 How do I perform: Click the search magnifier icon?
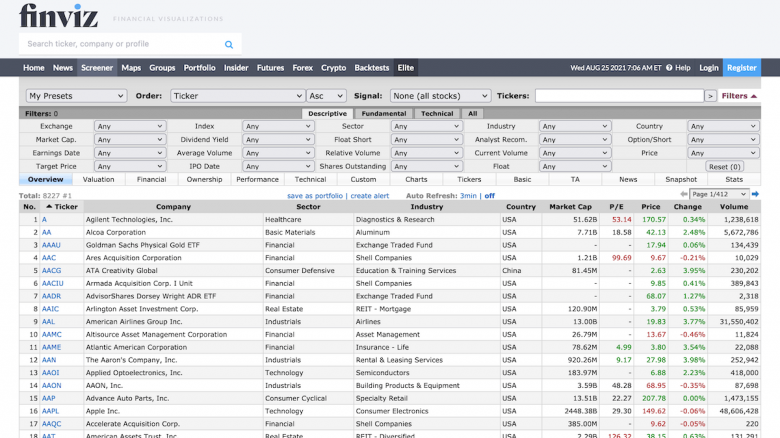click(229, 44)
